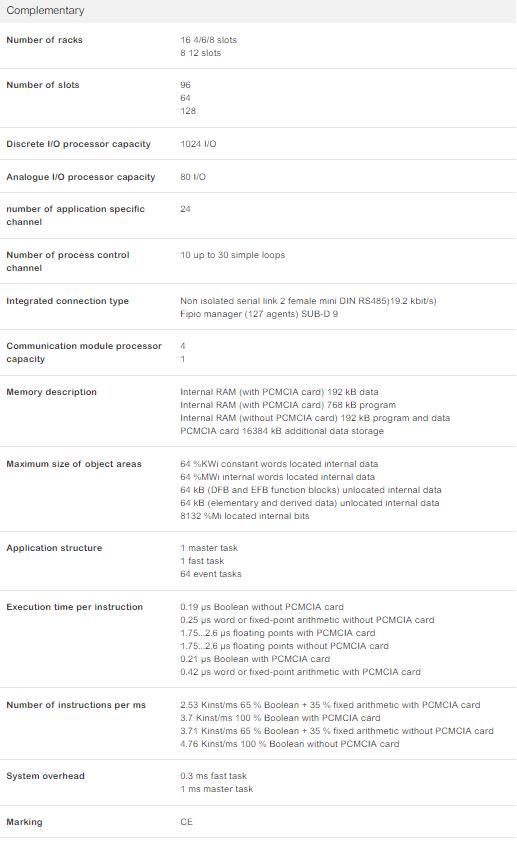The width and height of the screenshot is (517, 841).
Task: Click Number of instructions per ms label
Action: tap(76, 705)
